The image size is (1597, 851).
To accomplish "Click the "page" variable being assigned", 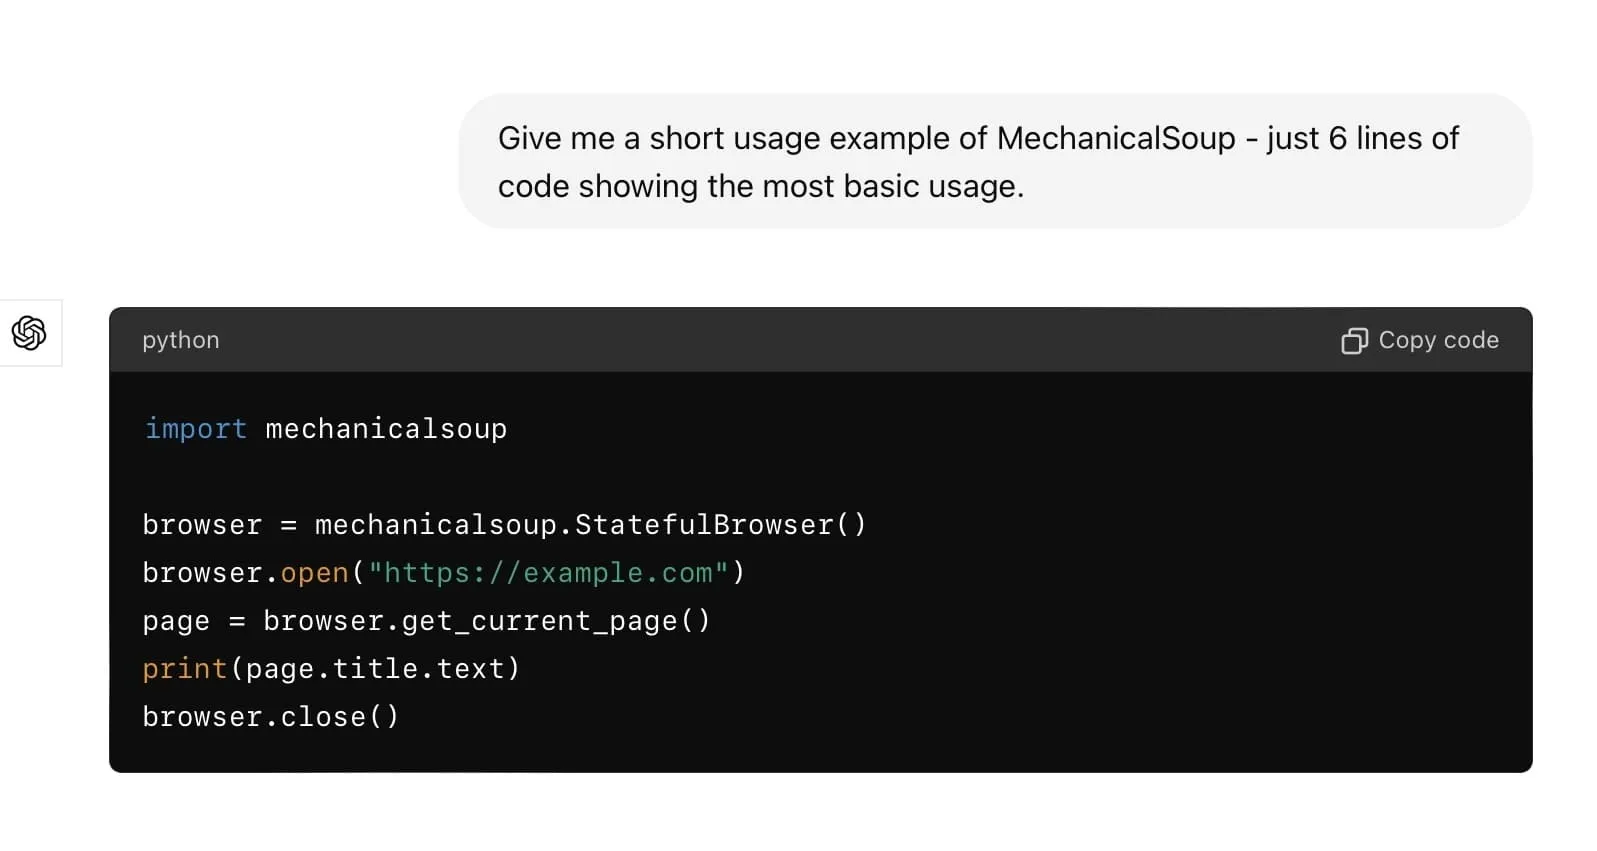I will (176, 621).
